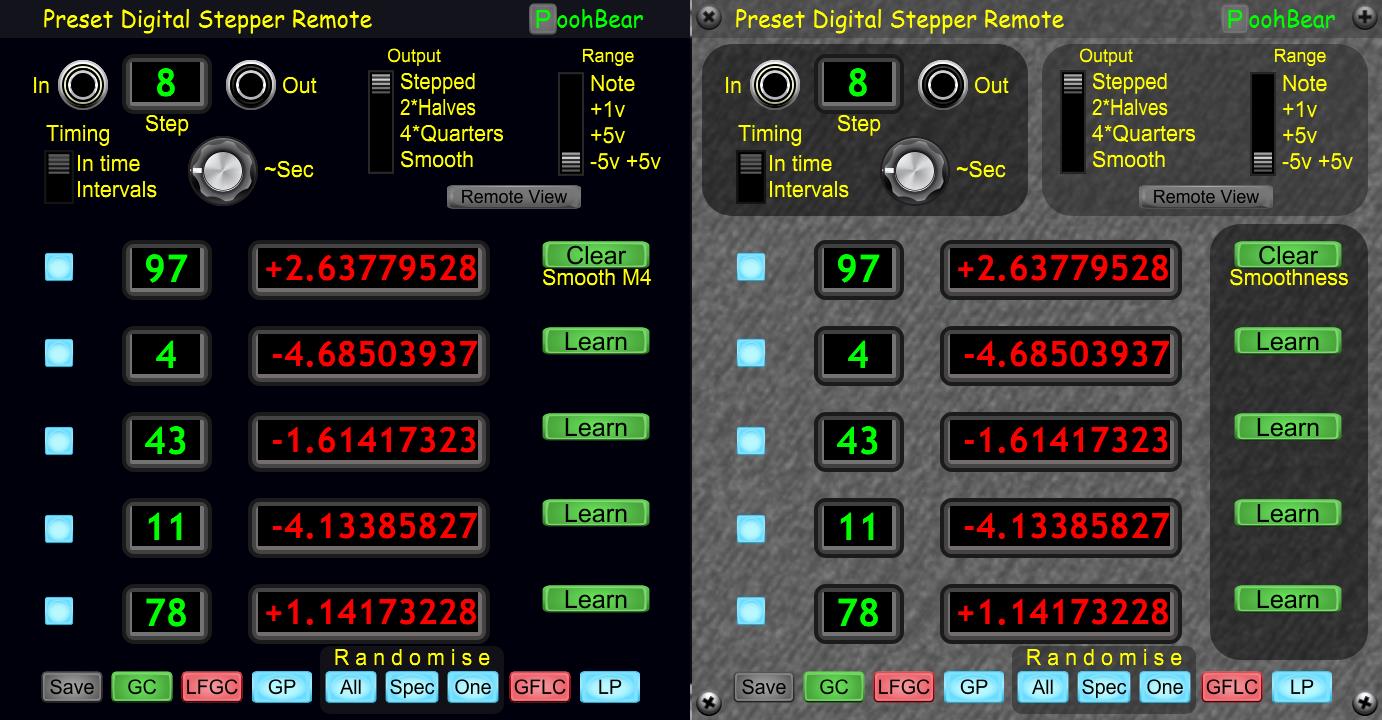Screen dimensions: 1382x720
Task: Toggle the blue LED beside 43 on grey panel
Action: [x=751, y=440]
